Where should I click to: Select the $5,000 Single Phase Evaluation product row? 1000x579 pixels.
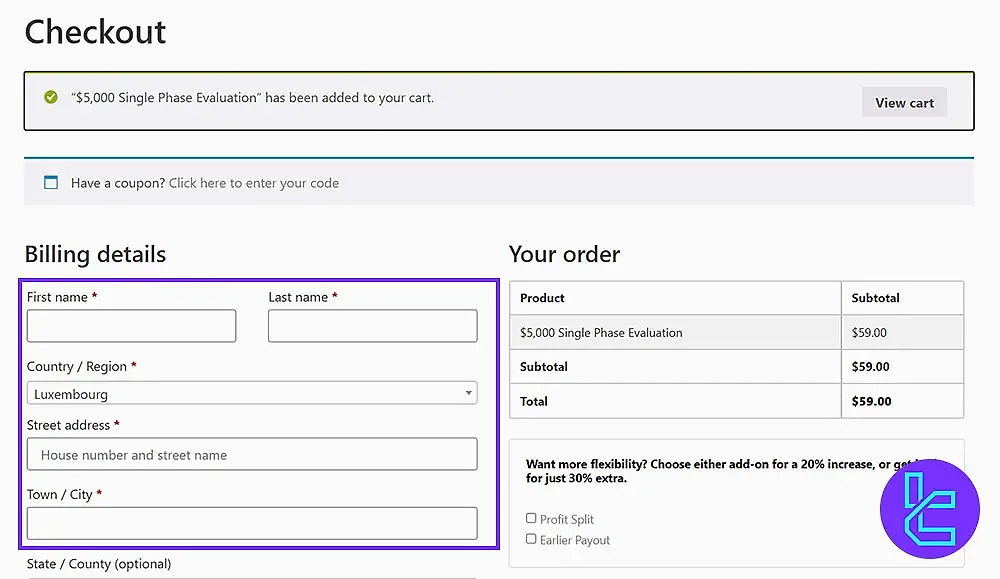coord(601,333)
